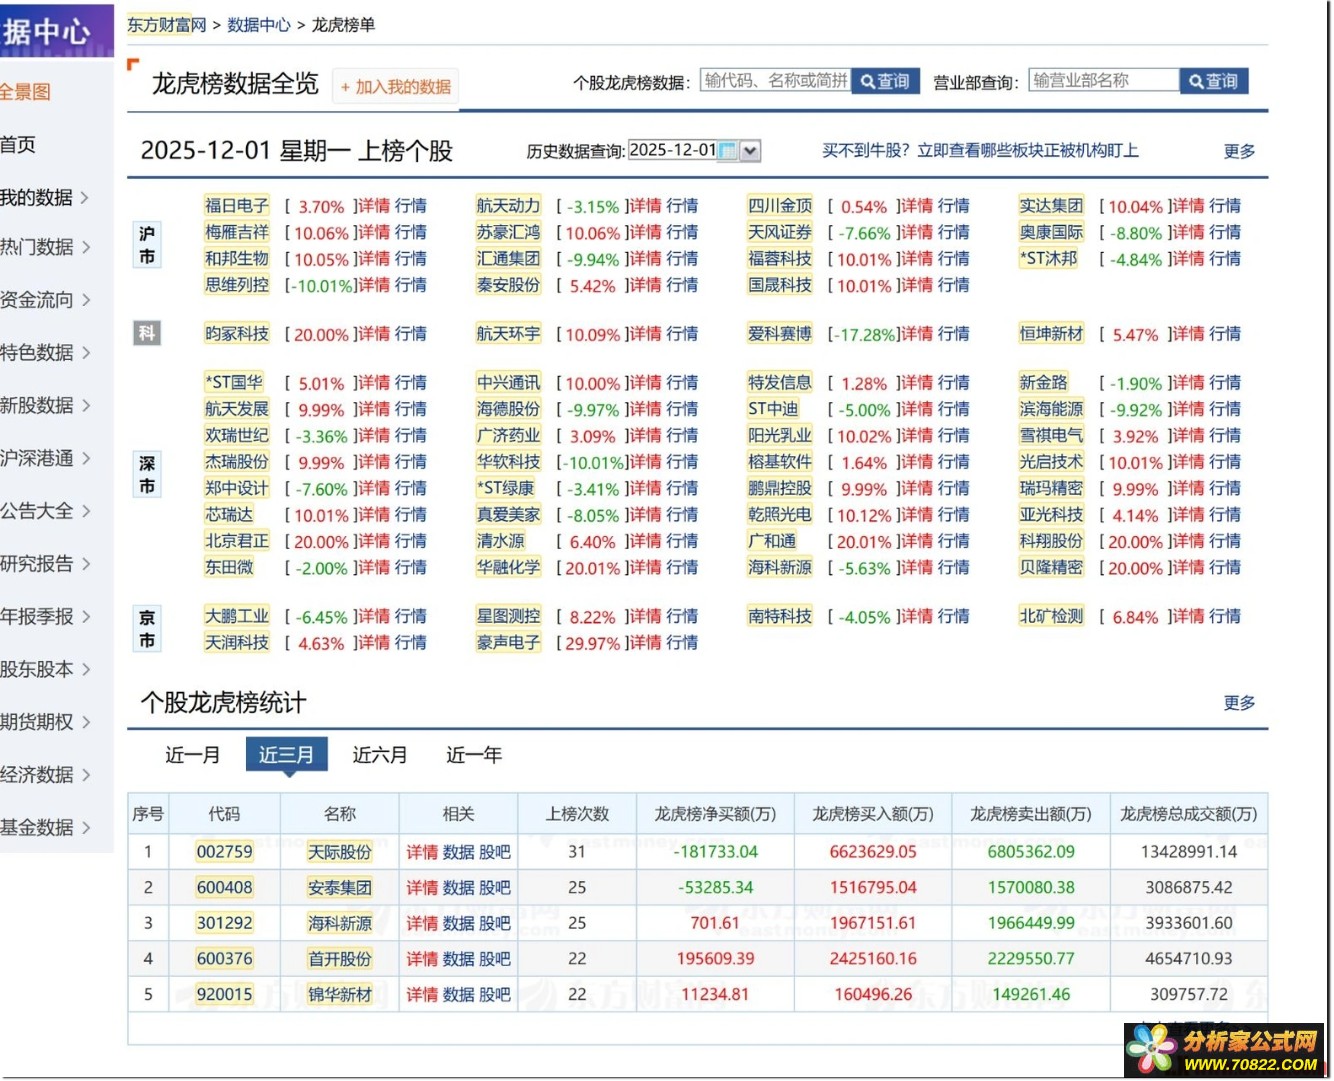The image size is (1334, 1081).
Task: Click the 深市 market label icon
Action: tap(147, 475)
